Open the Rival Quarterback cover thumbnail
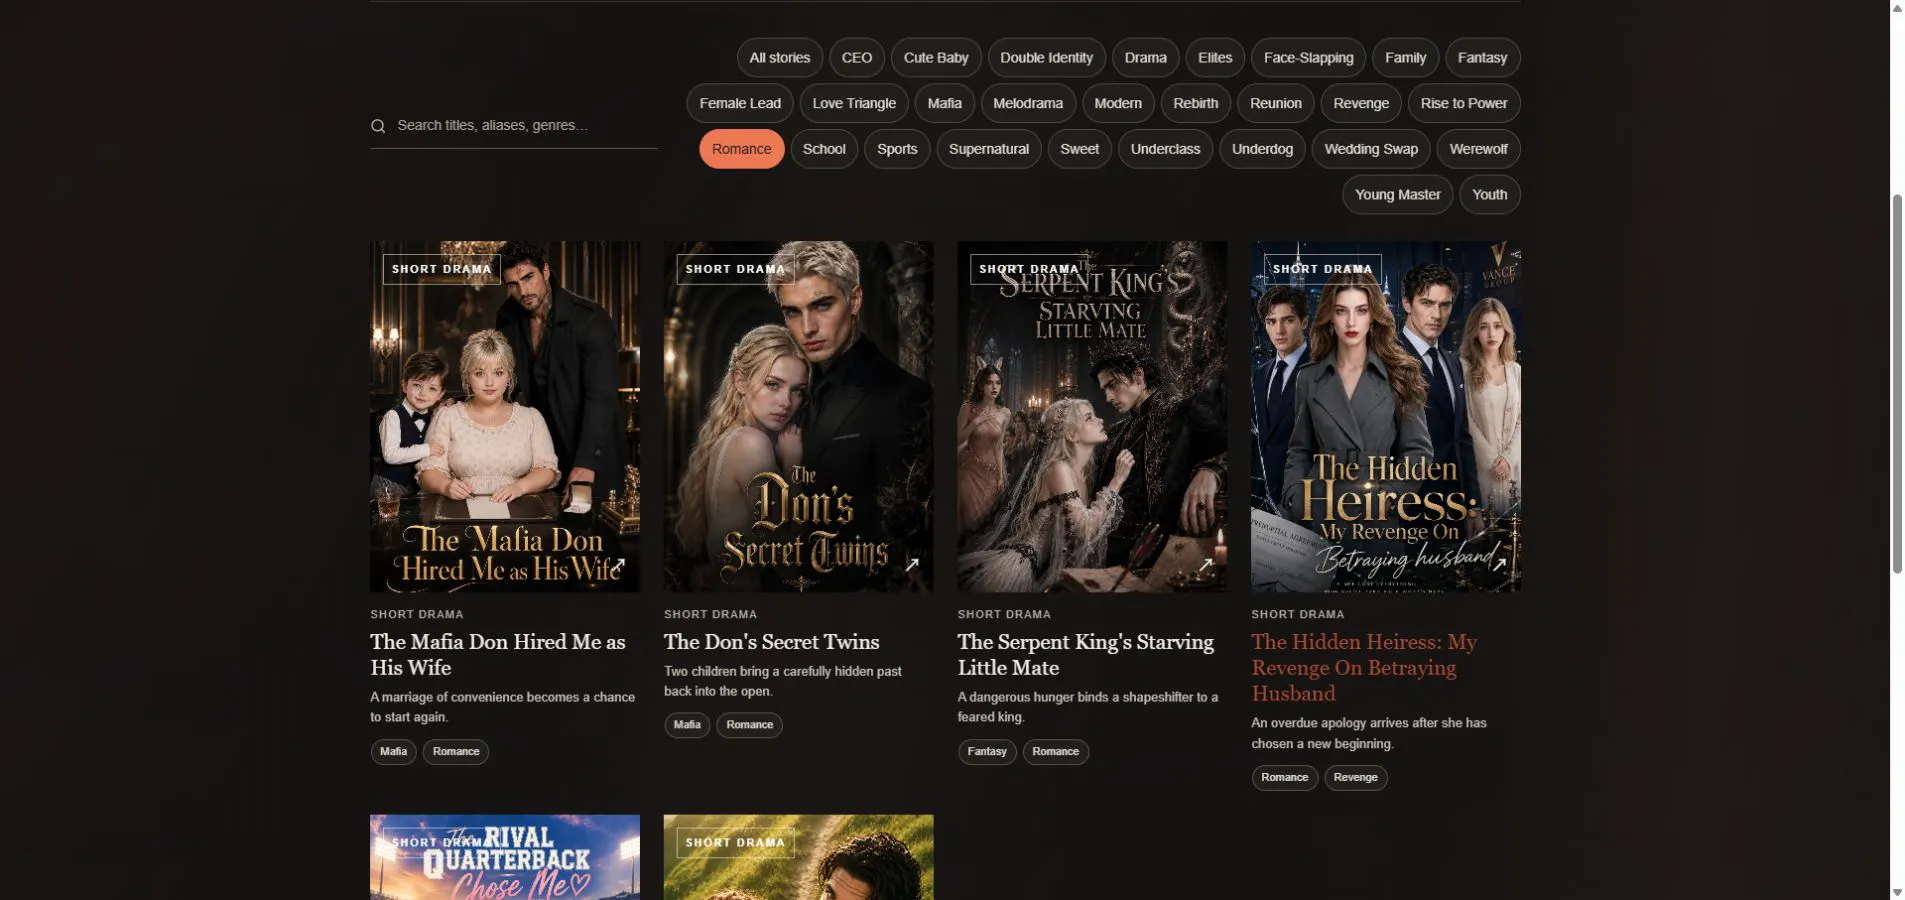Viewport: 1905px width, 900px height. [x=505, y=857]
